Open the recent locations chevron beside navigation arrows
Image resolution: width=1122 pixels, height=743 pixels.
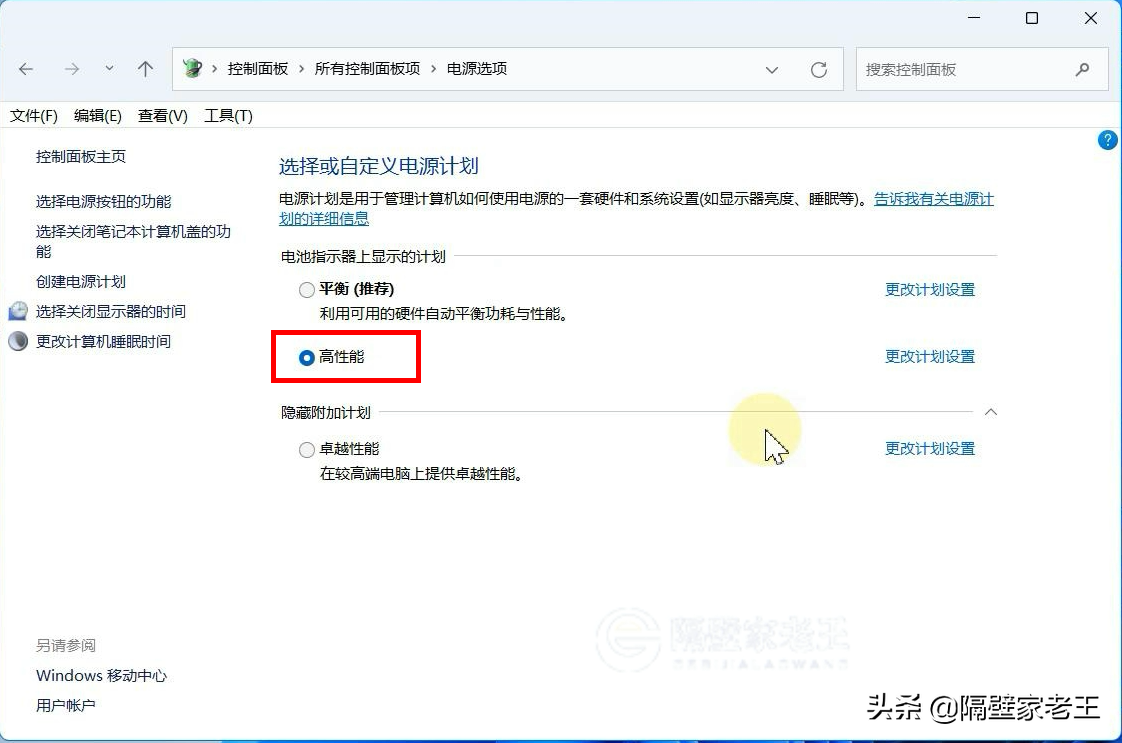tap(108, 69)
